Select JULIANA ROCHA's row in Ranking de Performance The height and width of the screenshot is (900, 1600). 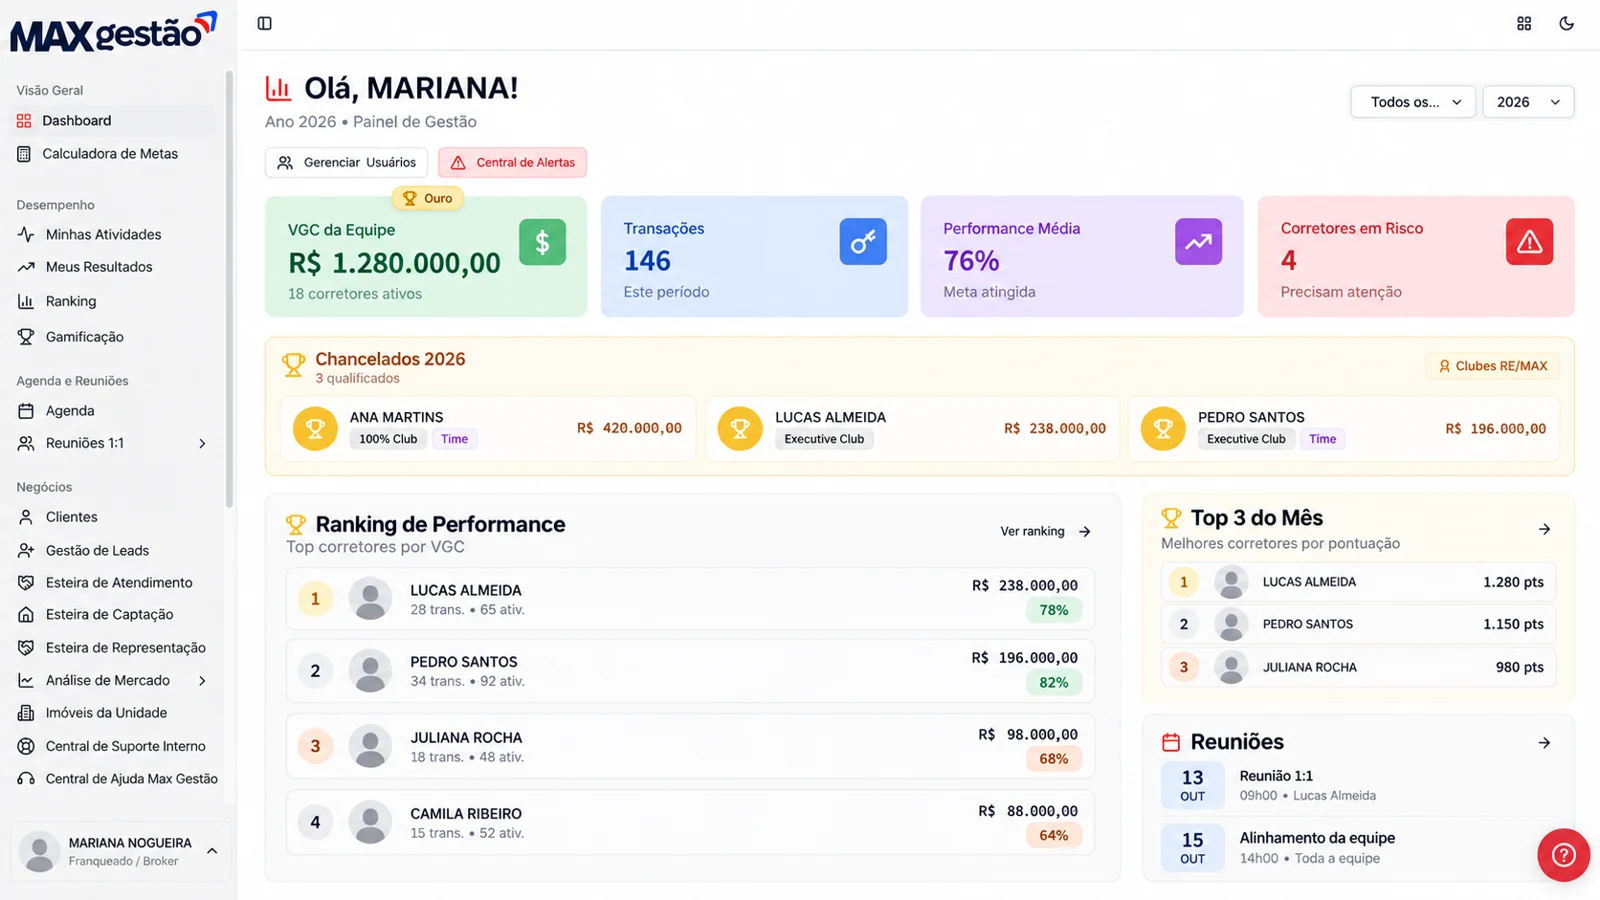tap(690, 746)
